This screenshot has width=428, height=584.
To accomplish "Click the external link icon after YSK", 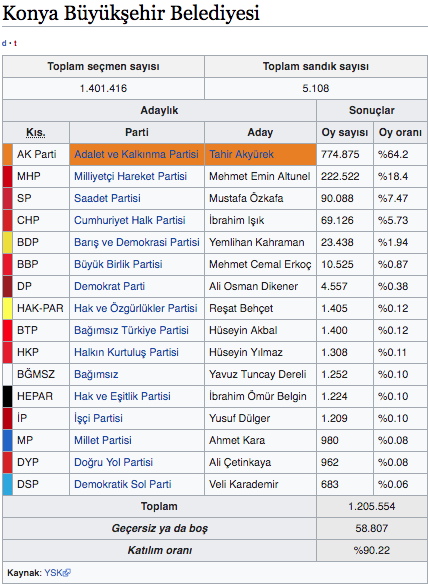I will (67, 572).
